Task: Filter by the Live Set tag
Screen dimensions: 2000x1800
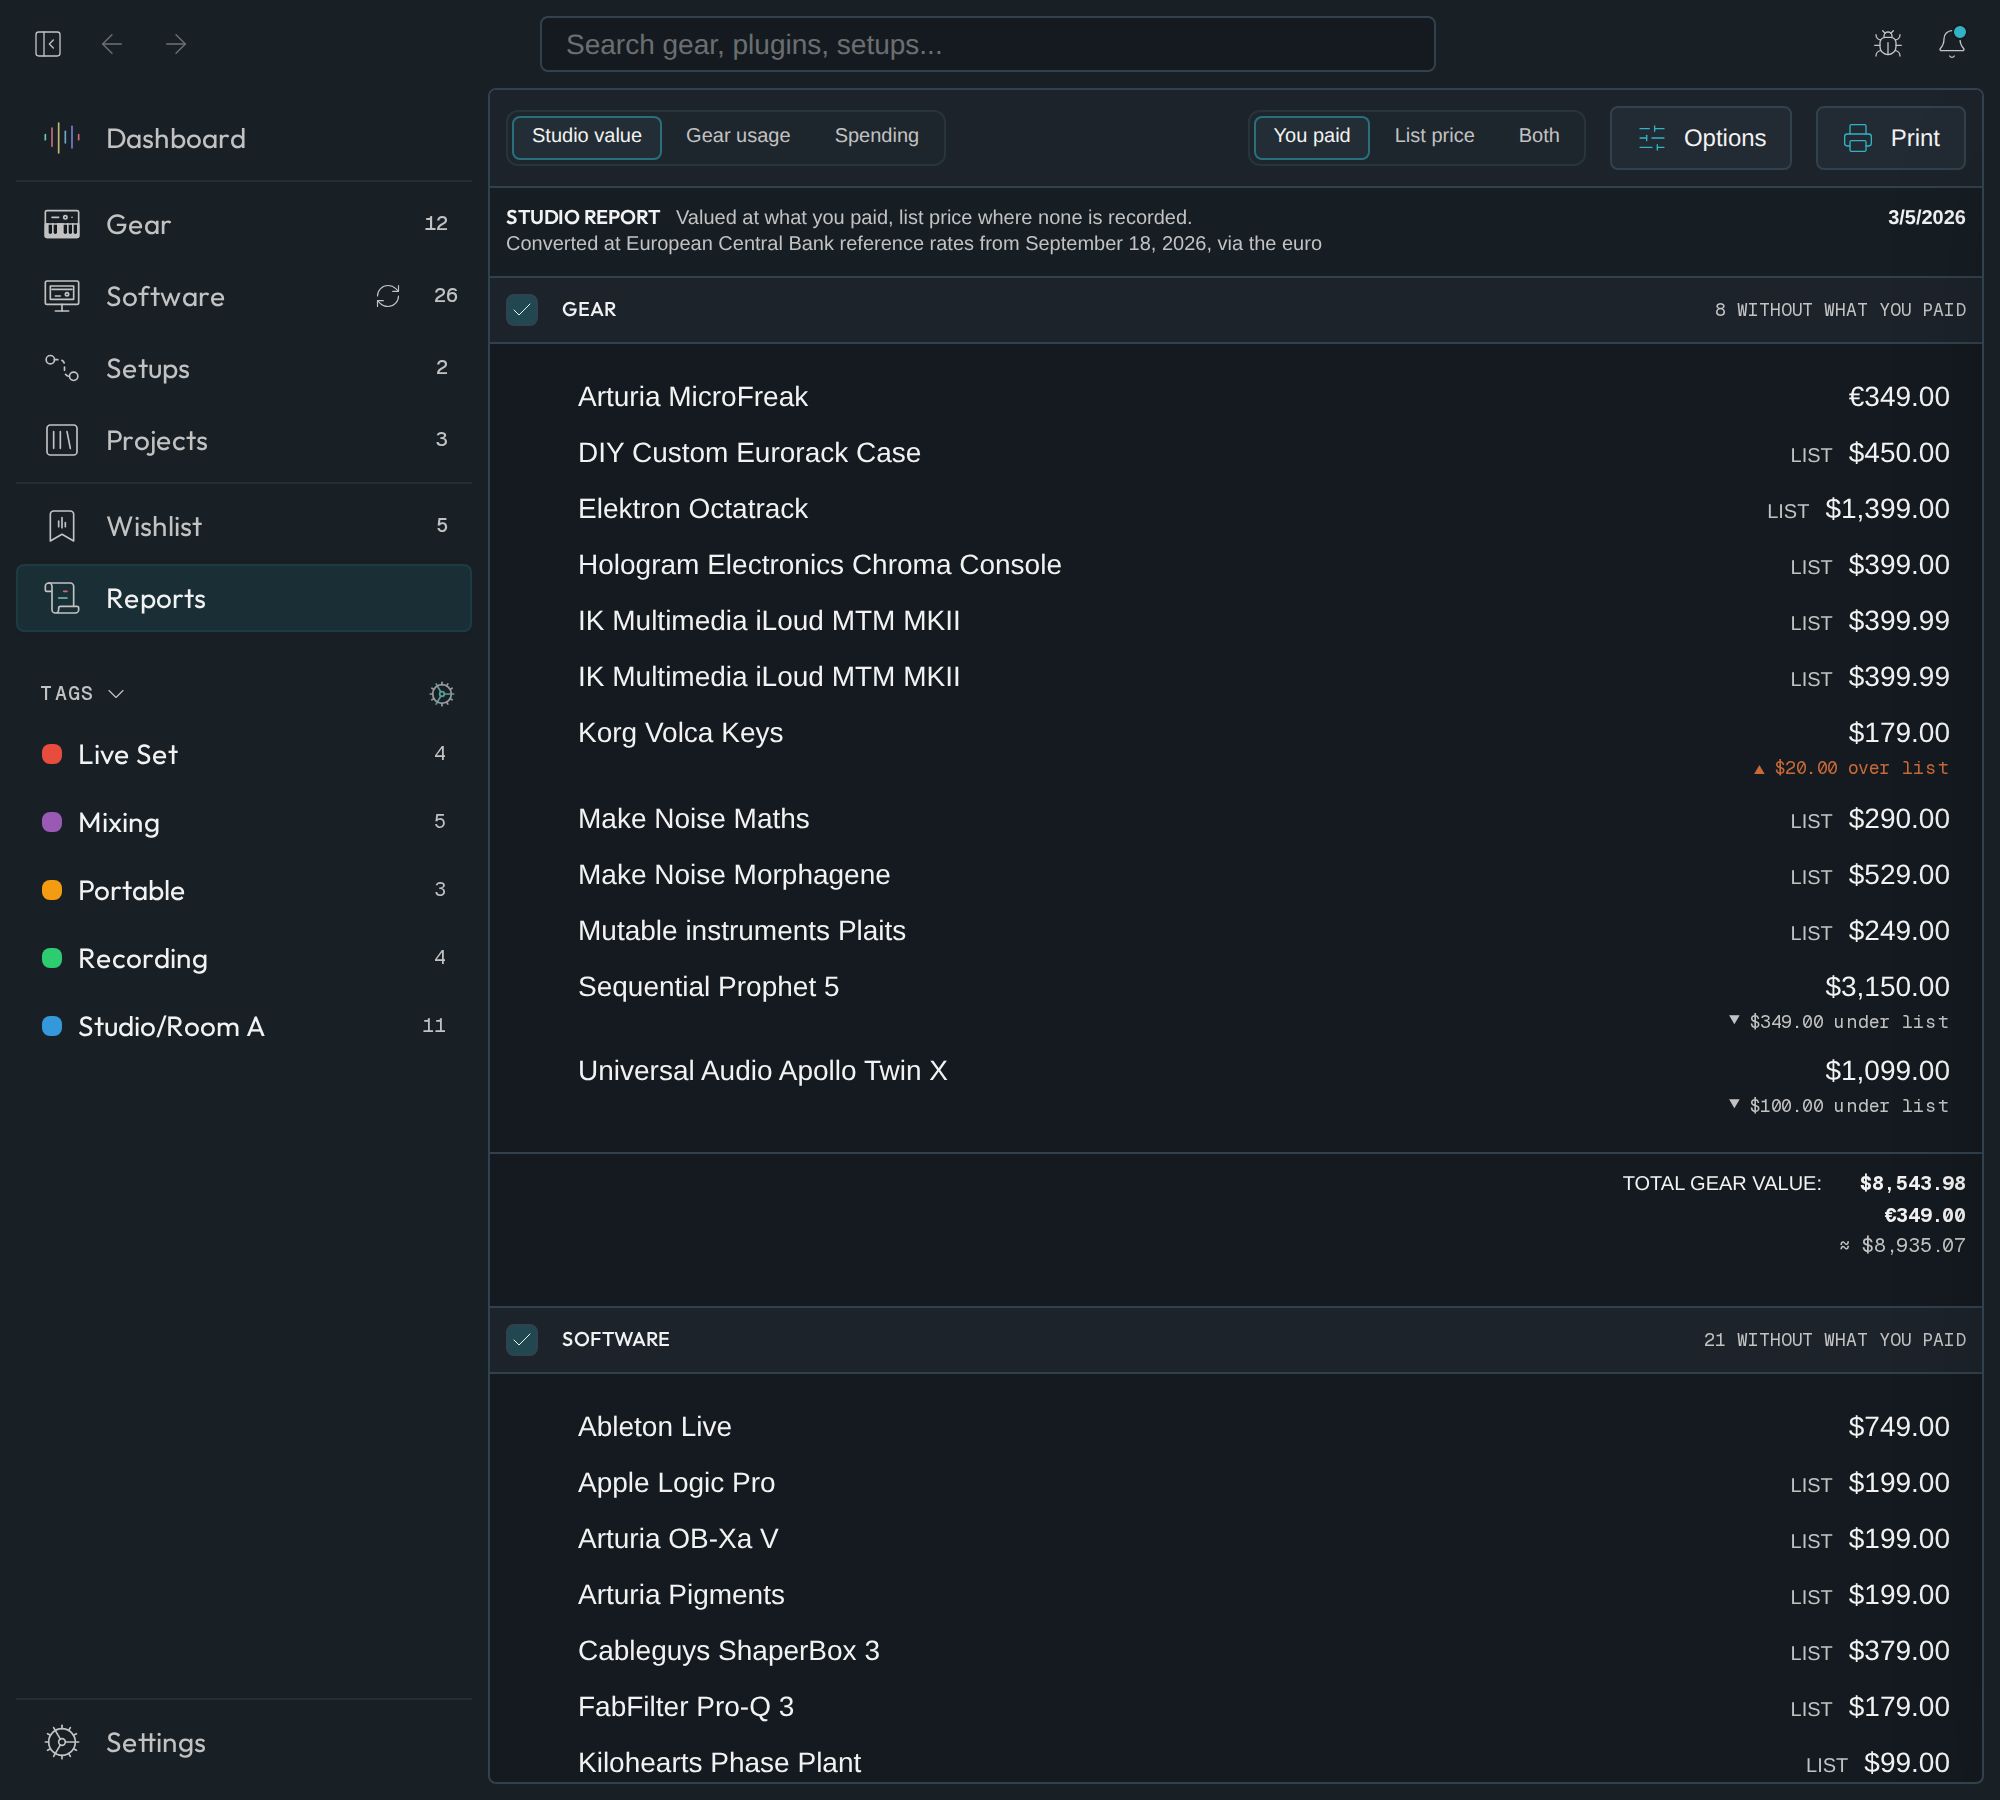Action: (244, 754)
